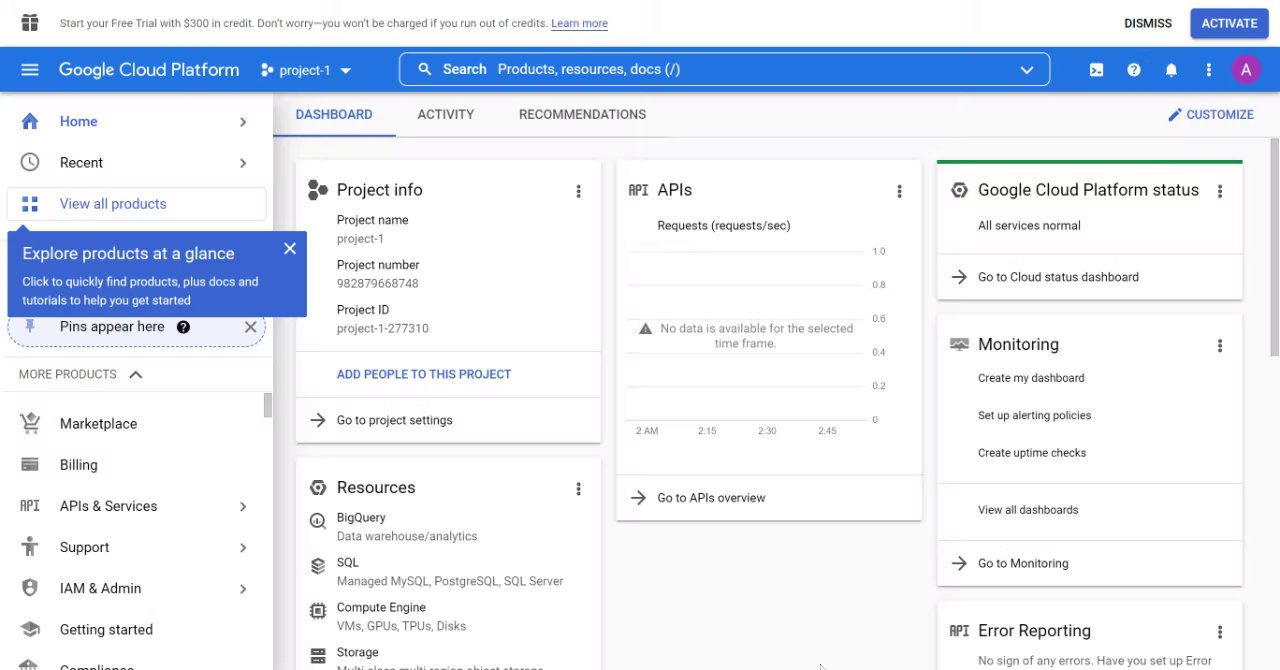Open the Help question mark icon
The image size is (1280, 670).
(x=1134, y=70)
